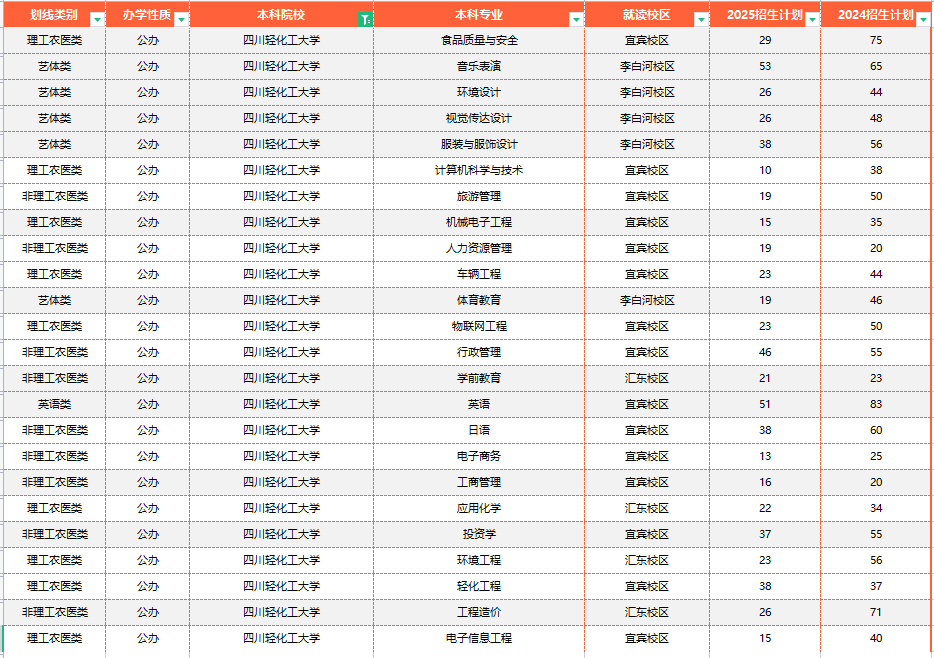
Task: Click the 电子信息工程 major cell
Action: pyautogui.click(x=479, y=638)
